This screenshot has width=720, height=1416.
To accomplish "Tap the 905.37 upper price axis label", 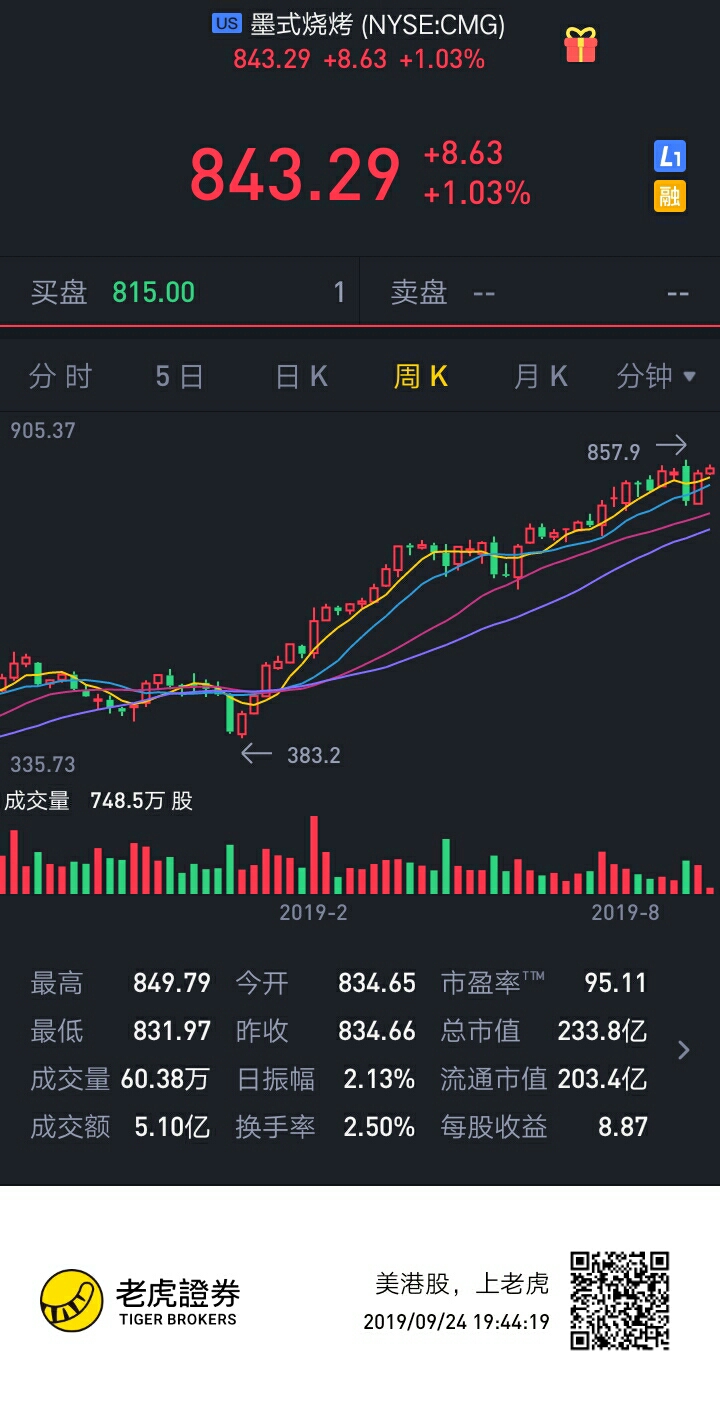I will tap(43, 431).
